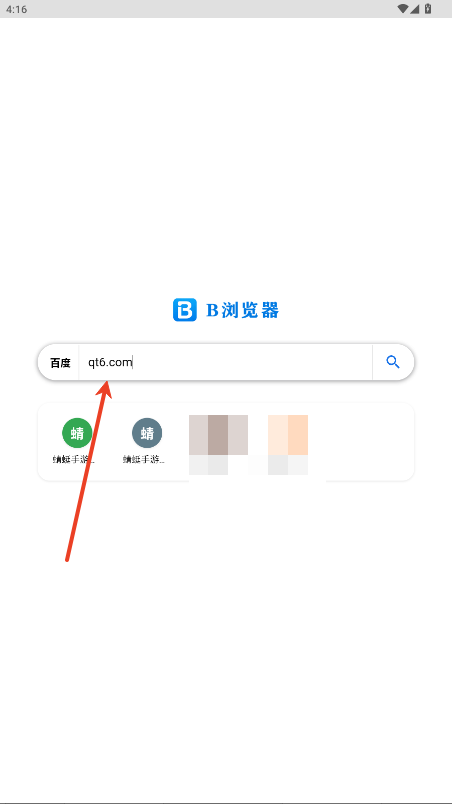Tap the Wi-Fi status bar icon

point(402,9)
